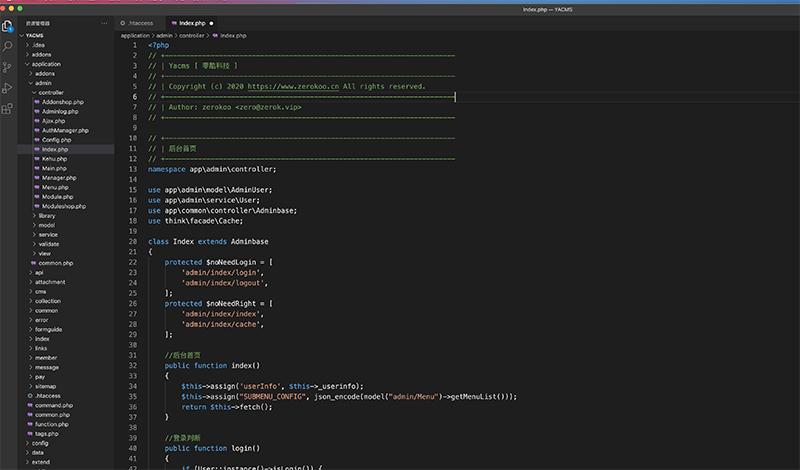Viewport: 800px width, 470px height.
Task: Click PHP icon beside Menu.php file
Action: click(36, 187)
